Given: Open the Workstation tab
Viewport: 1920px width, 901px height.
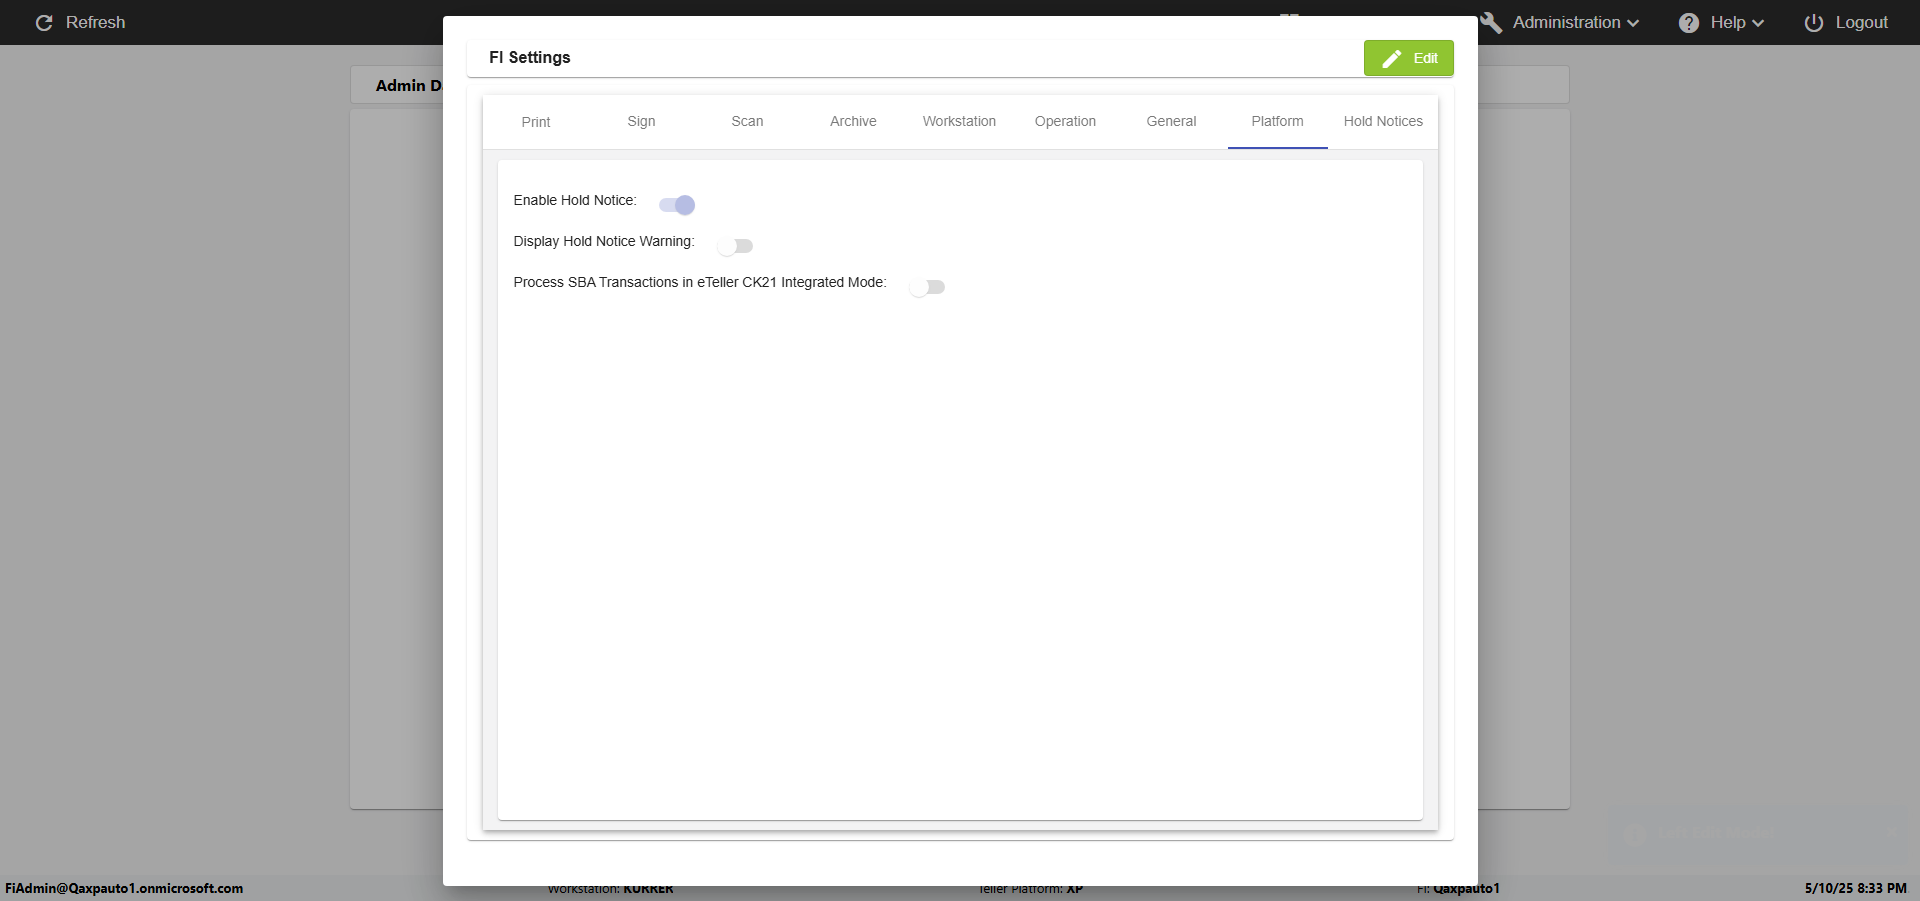Looking at the screenshot, I should [959, 122].
